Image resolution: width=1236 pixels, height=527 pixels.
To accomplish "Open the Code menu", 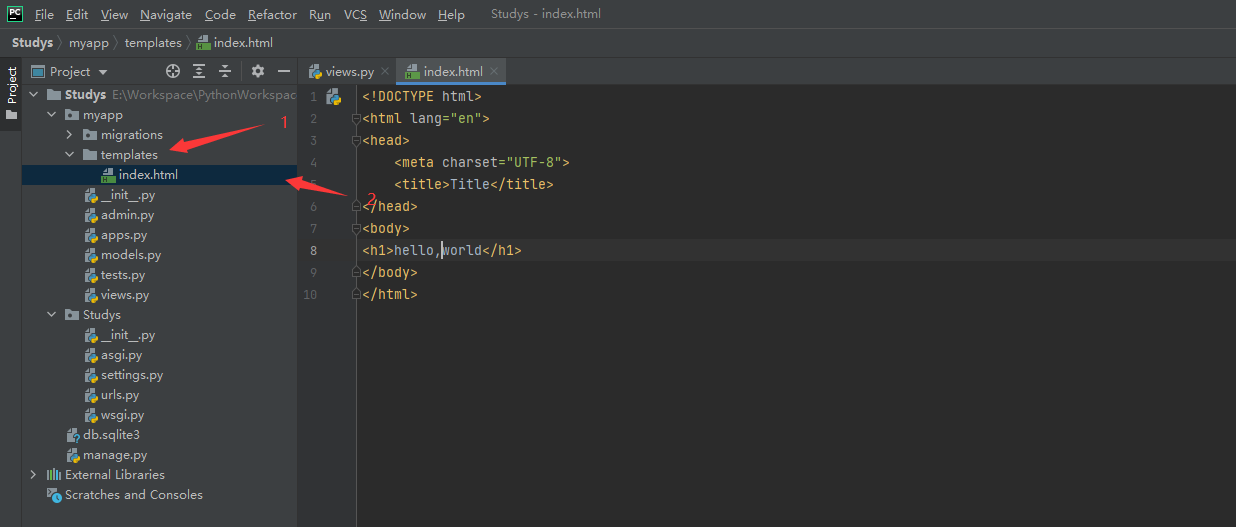I will click(220, 15).
